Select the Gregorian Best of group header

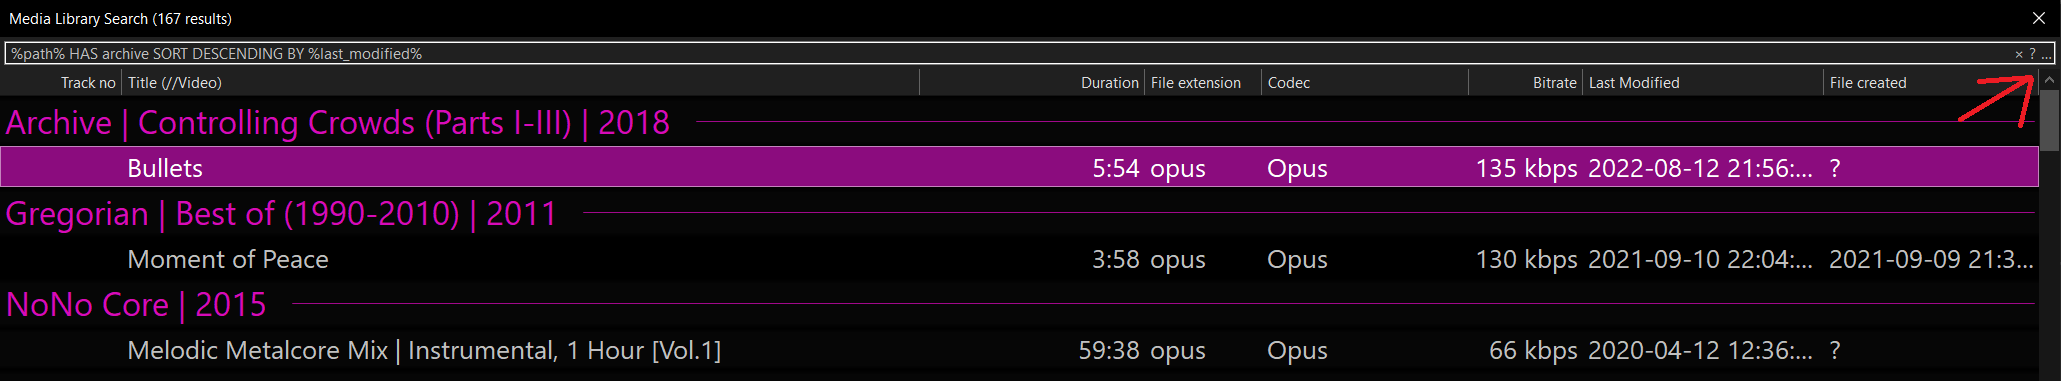point(1019,213)
